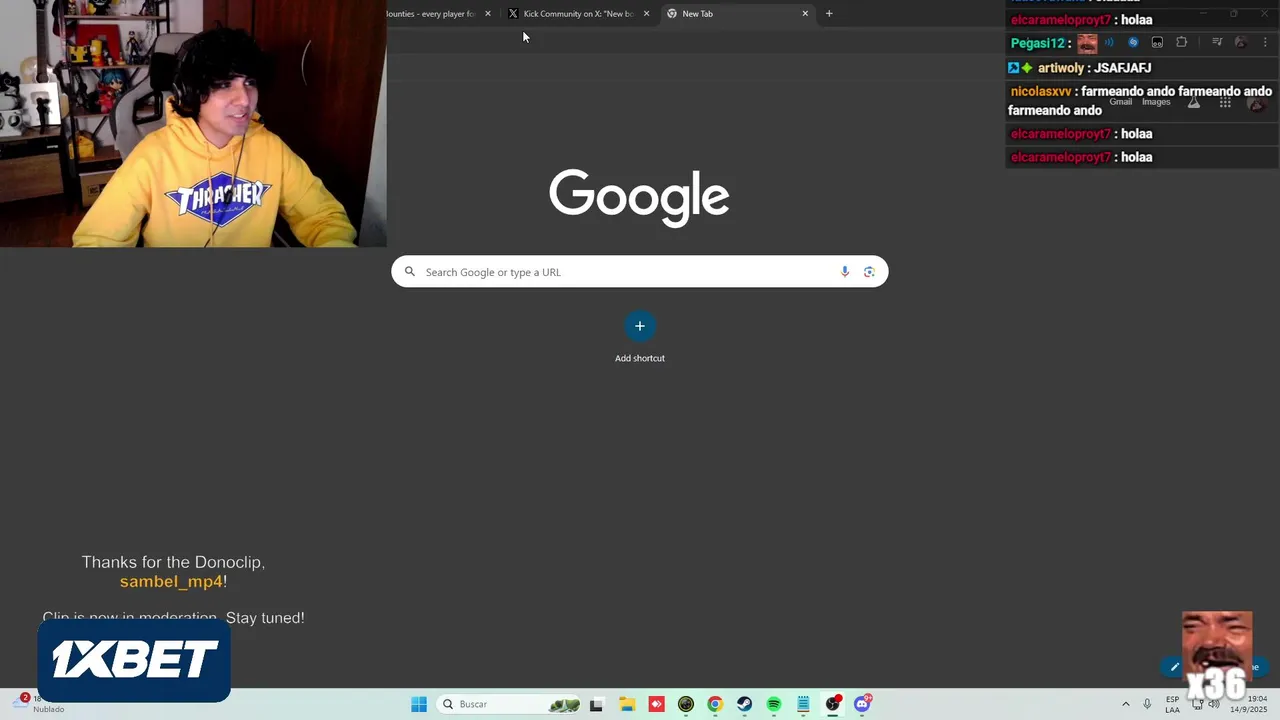Open the Gmail link
The width and height of the screenshot is (1280, 720).
pos(1120,102)
